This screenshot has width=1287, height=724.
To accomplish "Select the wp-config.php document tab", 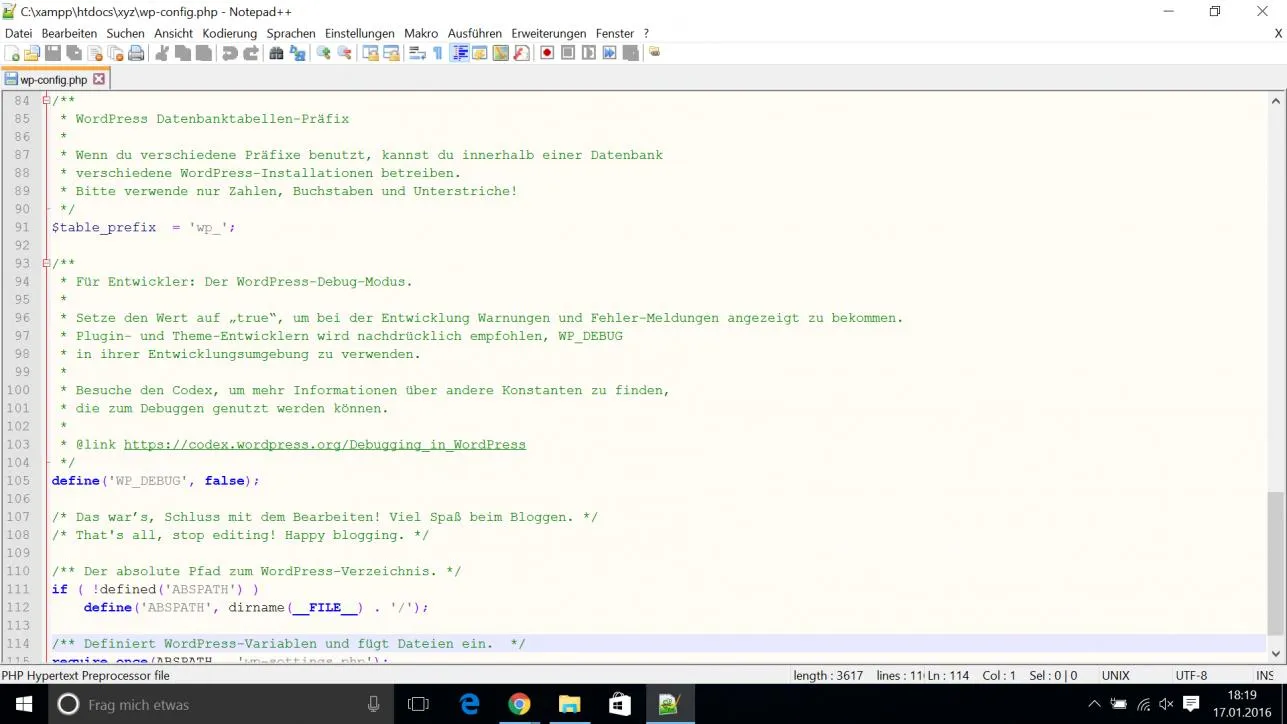I will [x=54, y=79].
